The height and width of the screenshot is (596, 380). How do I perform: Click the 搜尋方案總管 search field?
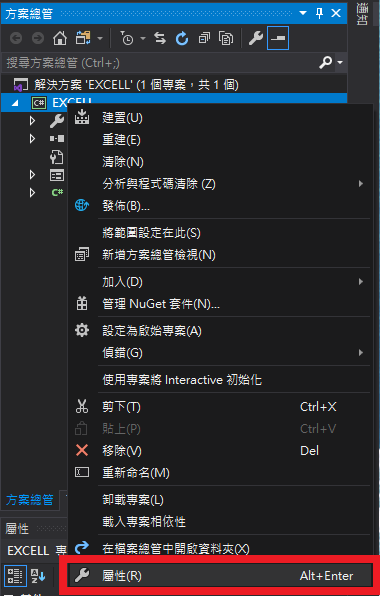160,63
